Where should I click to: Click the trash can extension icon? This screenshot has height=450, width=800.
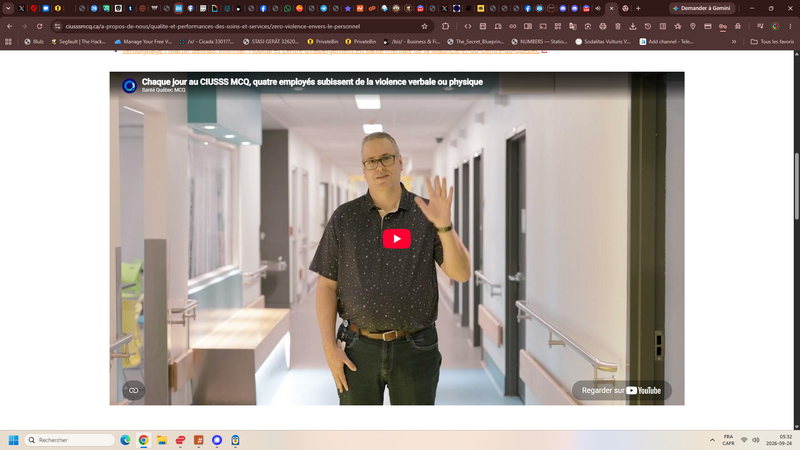pyautogui.click(x=618, y=26)
